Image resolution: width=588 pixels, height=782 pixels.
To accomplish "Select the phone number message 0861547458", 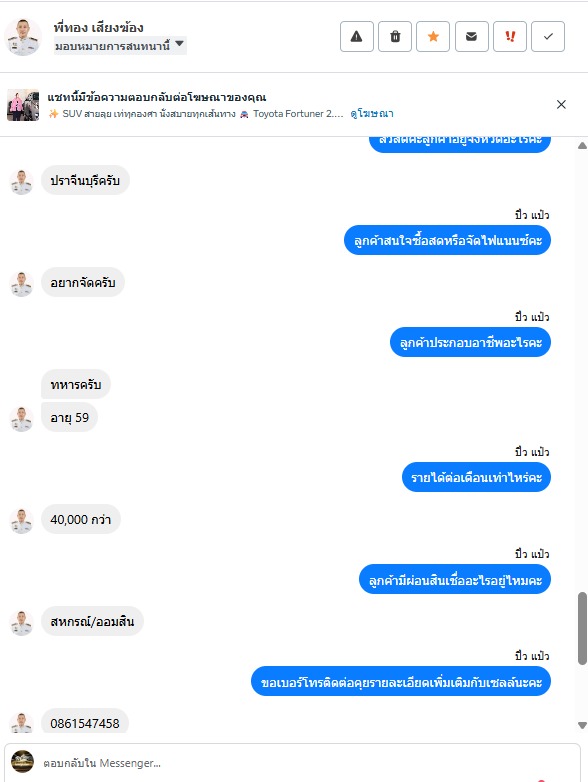I will [85, 723].
